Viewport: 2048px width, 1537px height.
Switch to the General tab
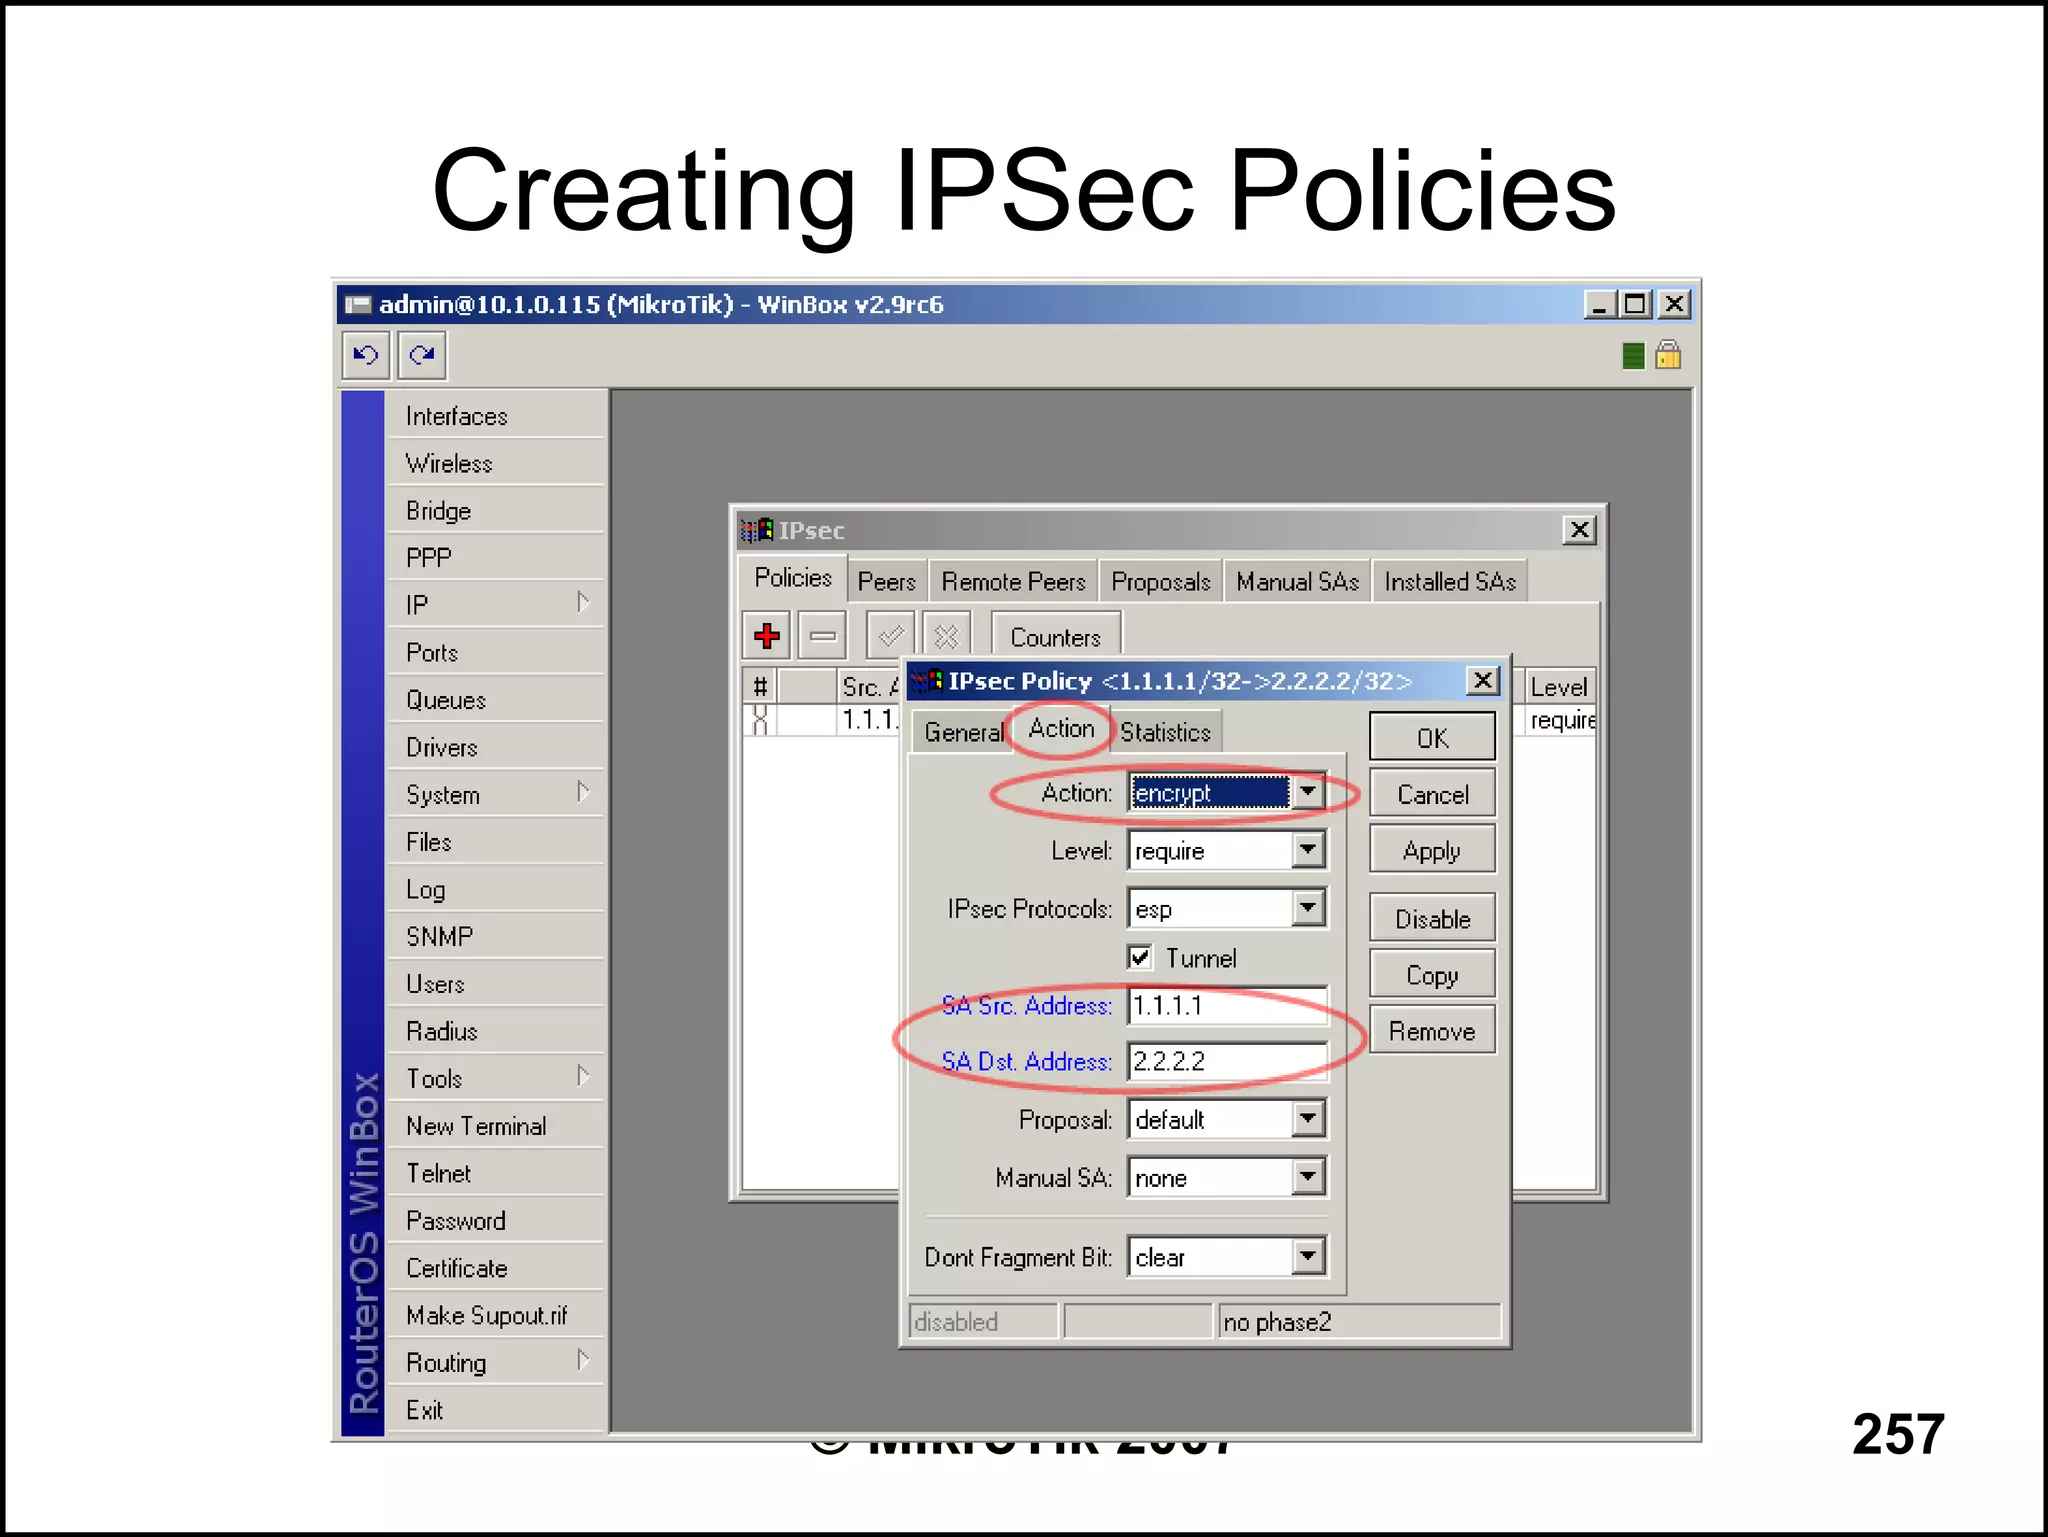pos(962,732)
